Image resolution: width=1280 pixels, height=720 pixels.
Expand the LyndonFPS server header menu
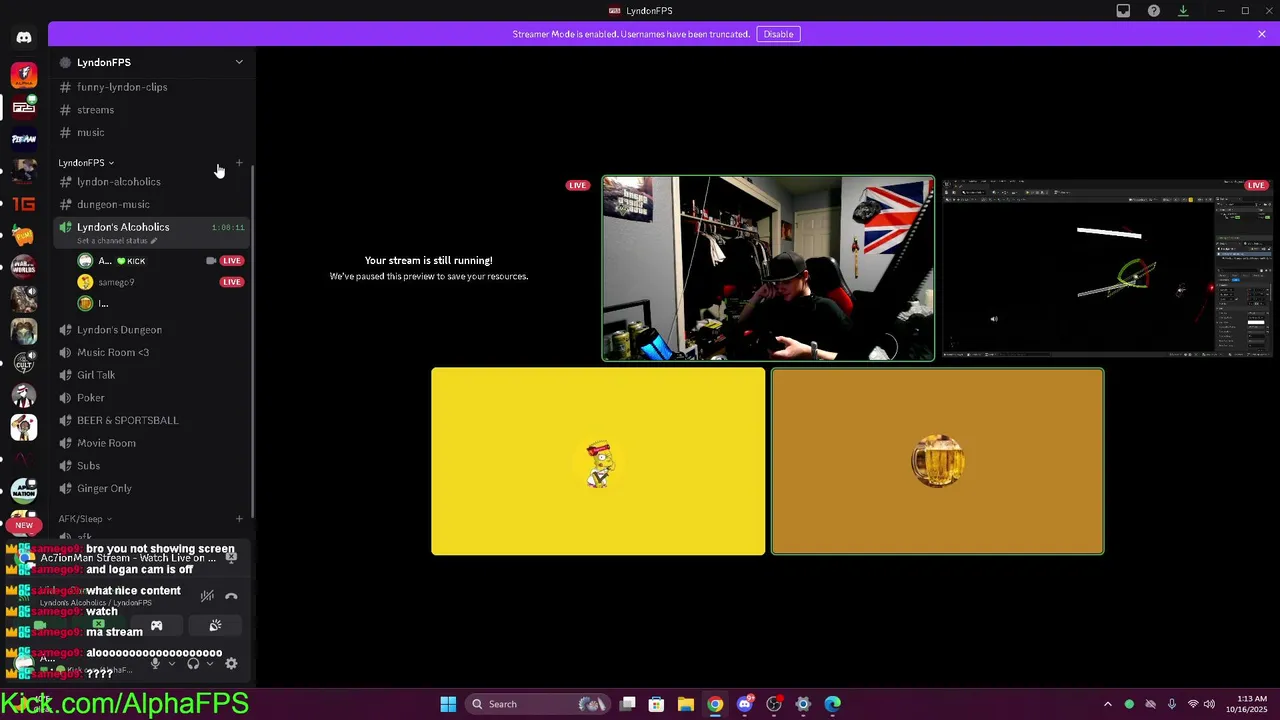(239, 62)
